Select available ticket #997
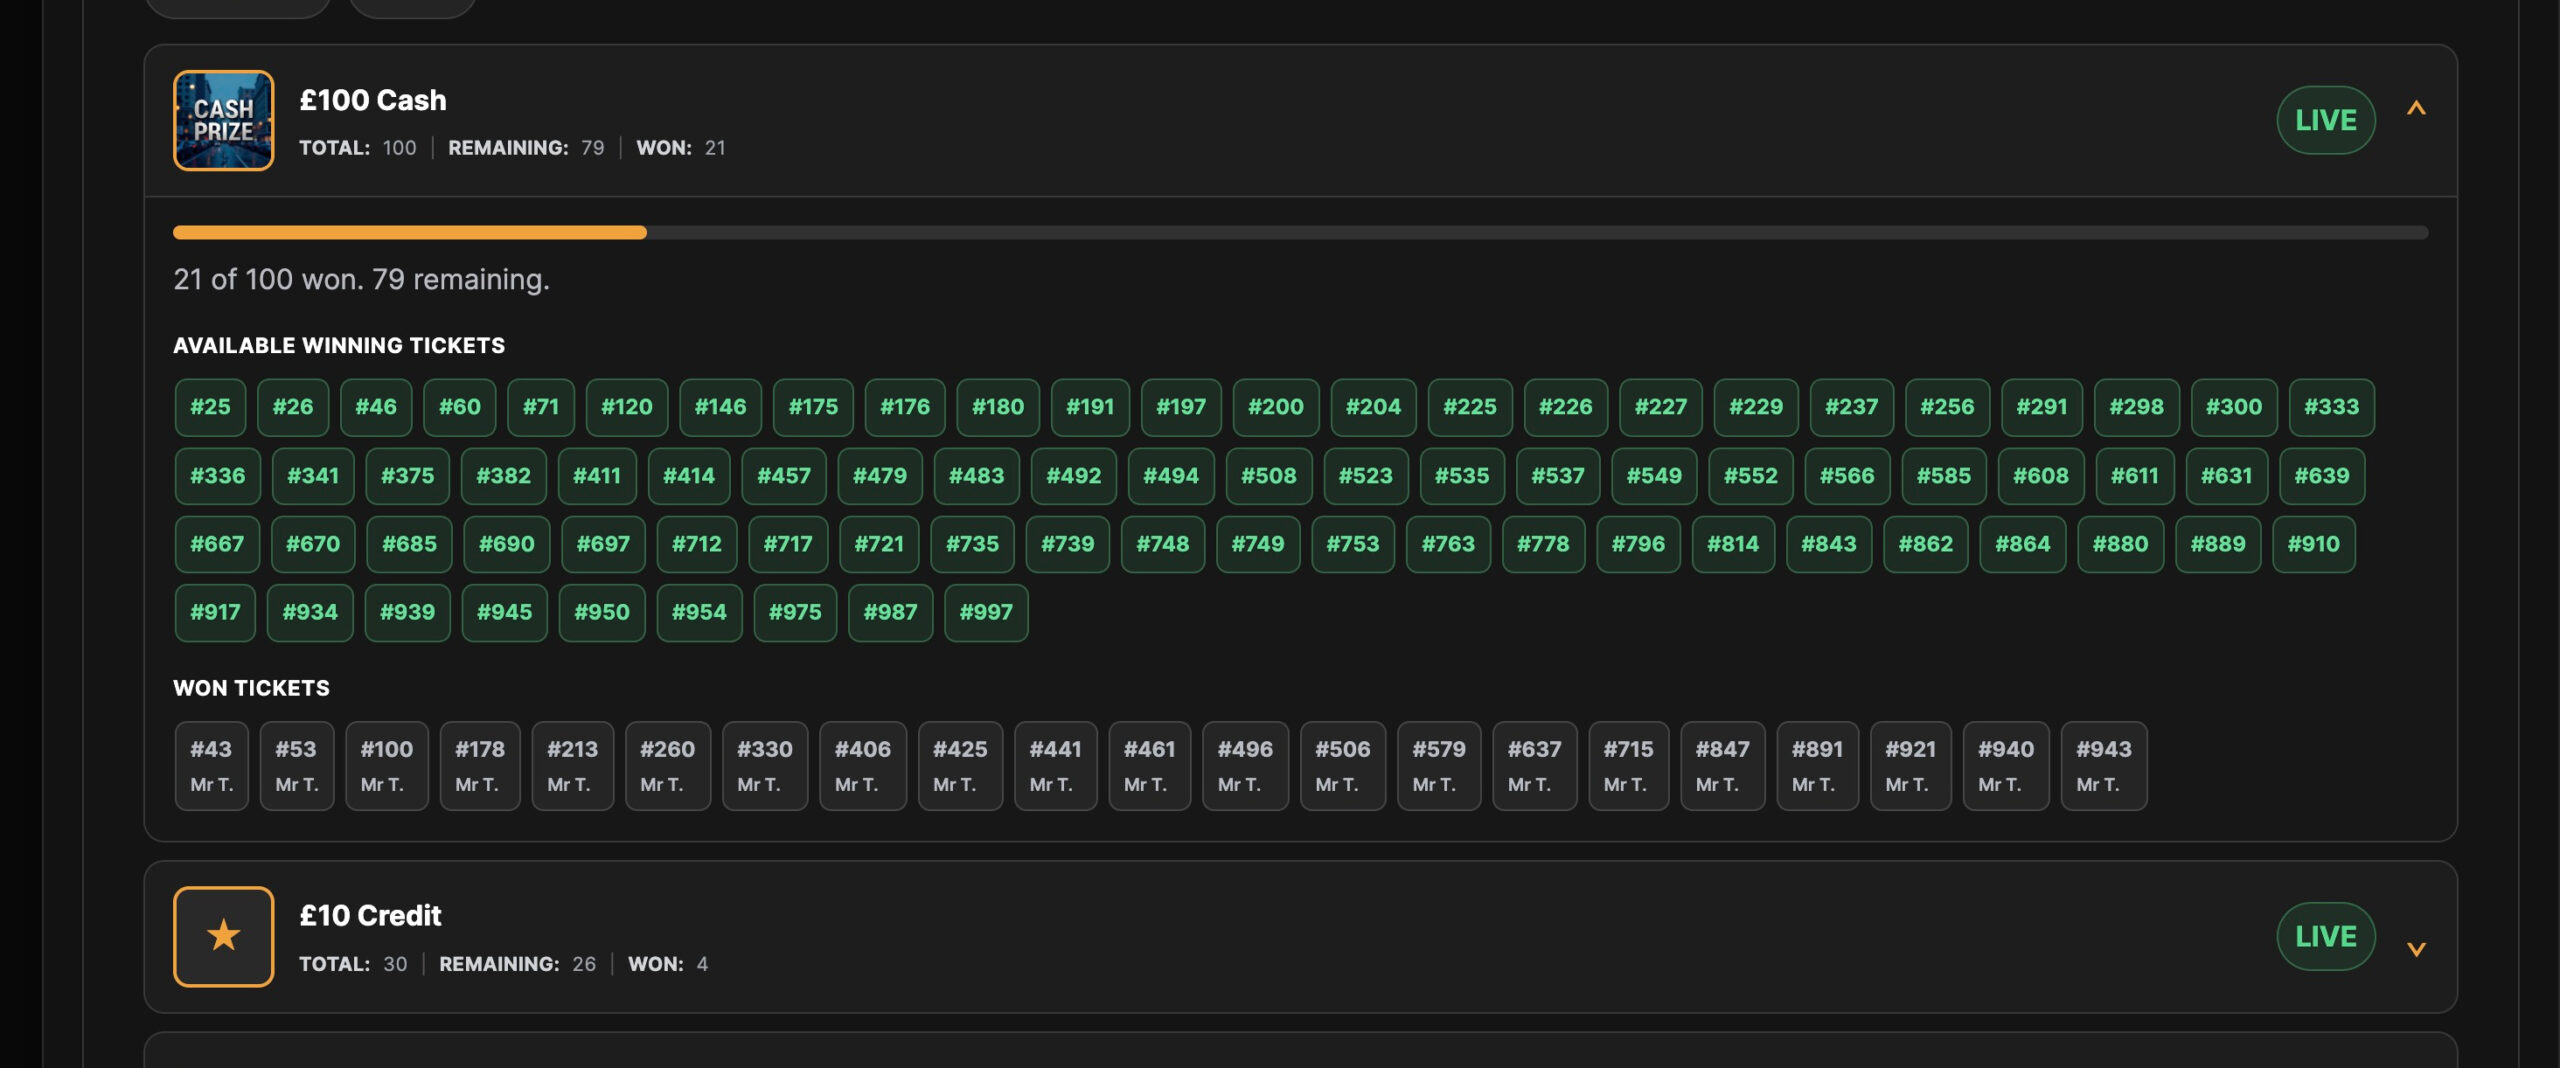Image resolution: width=2560 pixels, height=1068 pixels. [x=986, y=612]
